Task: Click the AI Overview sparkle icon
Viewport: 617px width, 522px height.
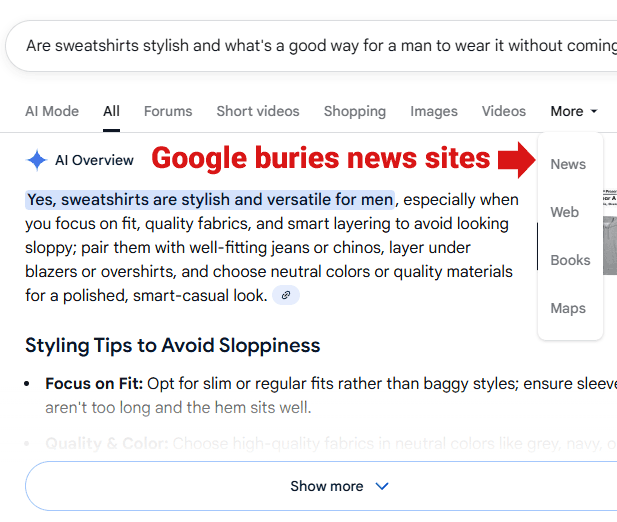Action: click(37, 160)
